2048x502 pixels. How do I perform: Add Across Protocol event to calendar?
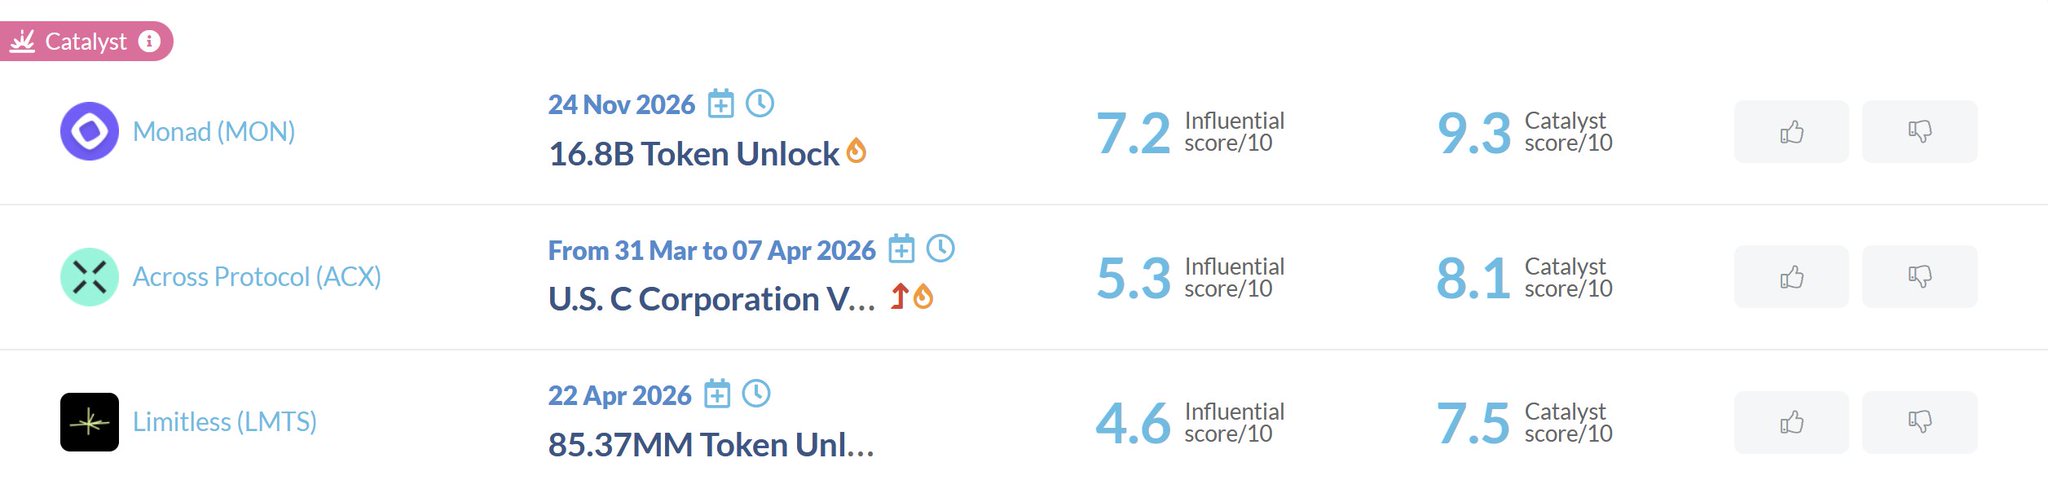click(x=901, y=248)
